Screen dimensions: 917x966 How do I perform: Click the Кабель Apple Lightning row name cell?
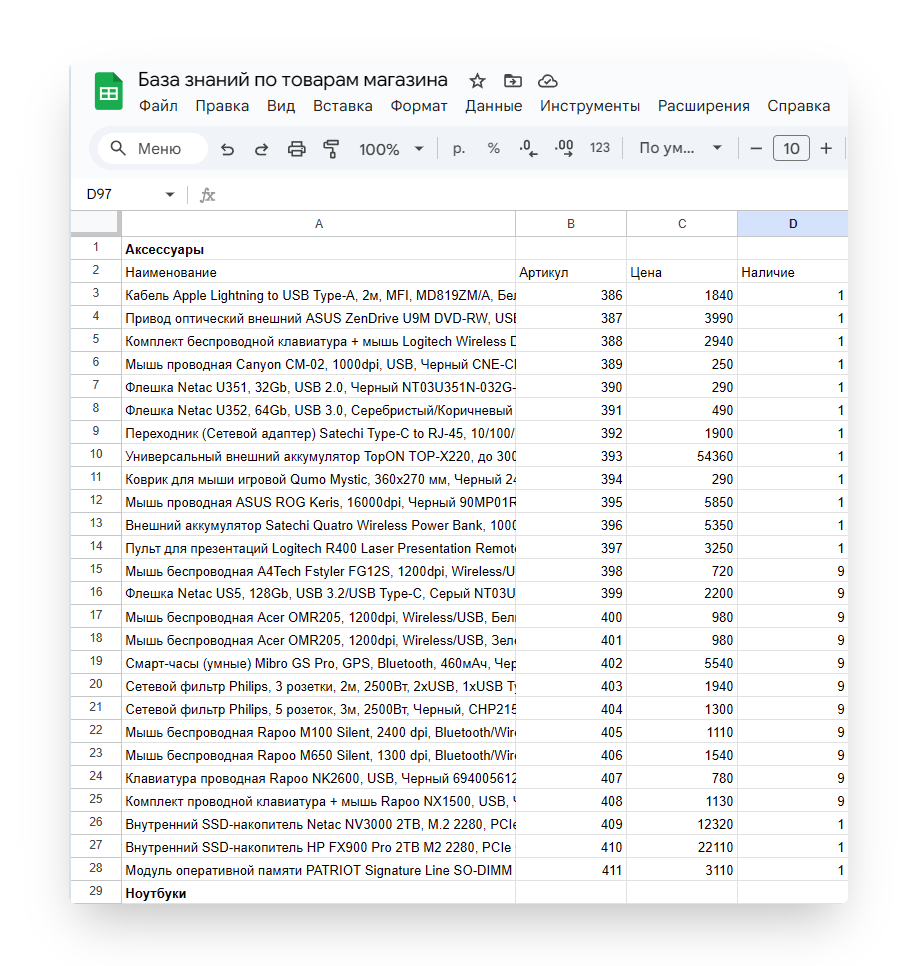[x=319, y=295]
